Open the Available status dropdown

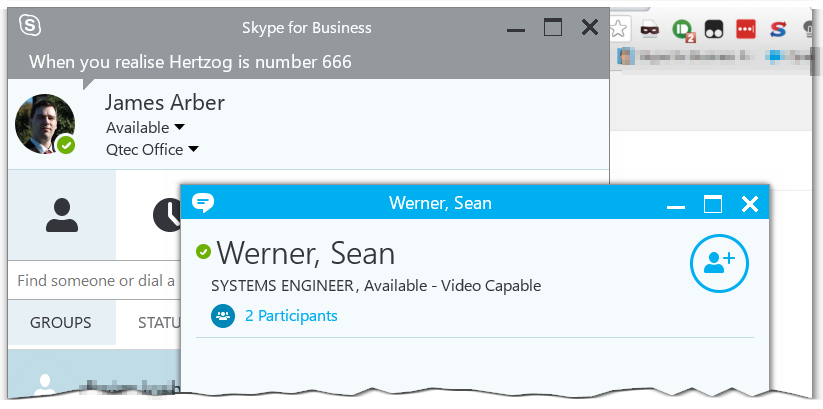point(145,128)
